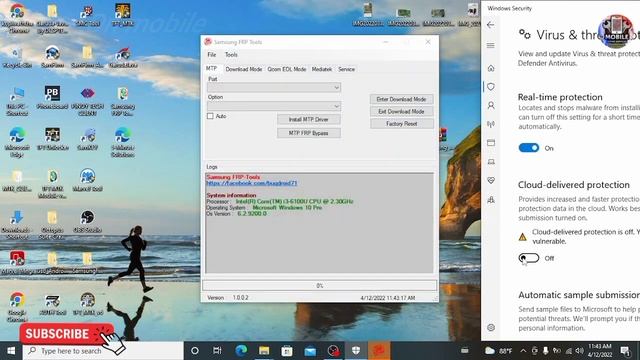Click the Os Version line in Logs

[236, 213]
